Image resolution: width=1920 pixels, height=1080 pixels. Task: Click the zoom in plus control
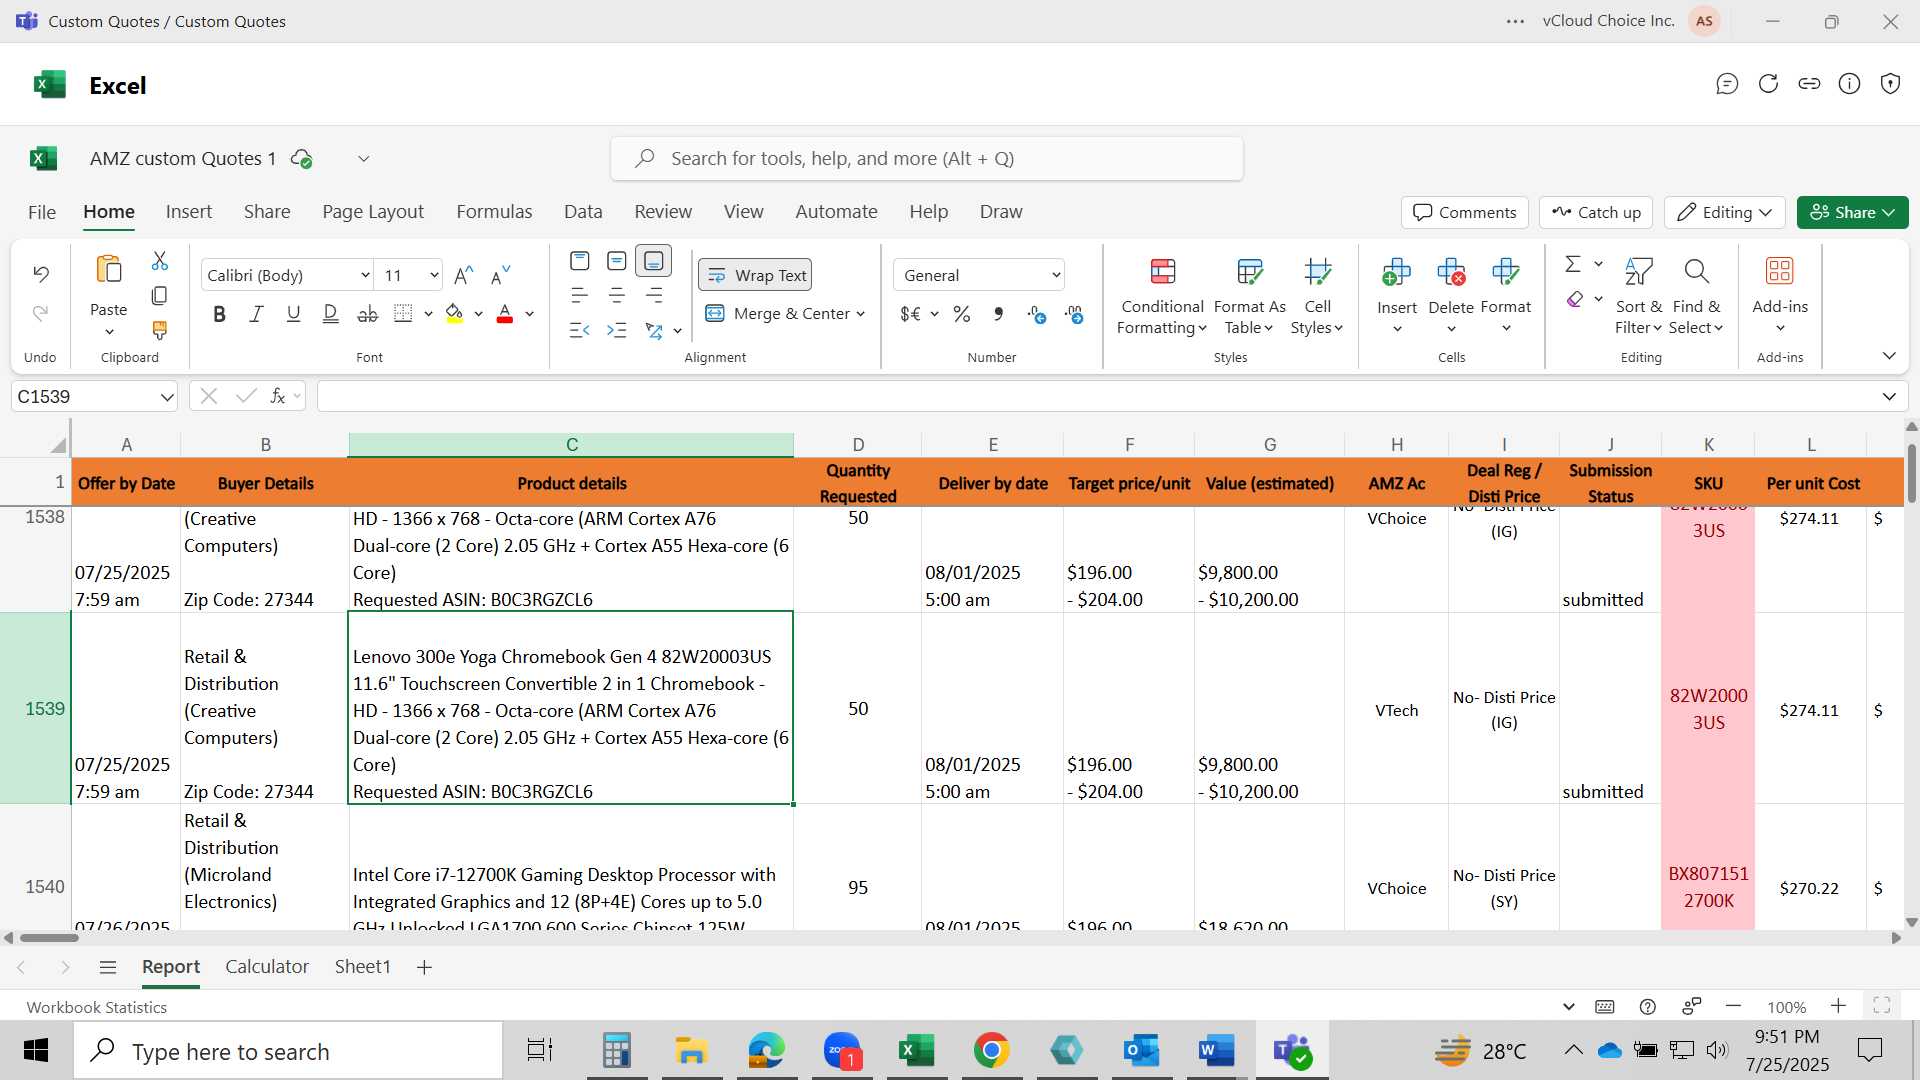click(x=1838, y=1006)
